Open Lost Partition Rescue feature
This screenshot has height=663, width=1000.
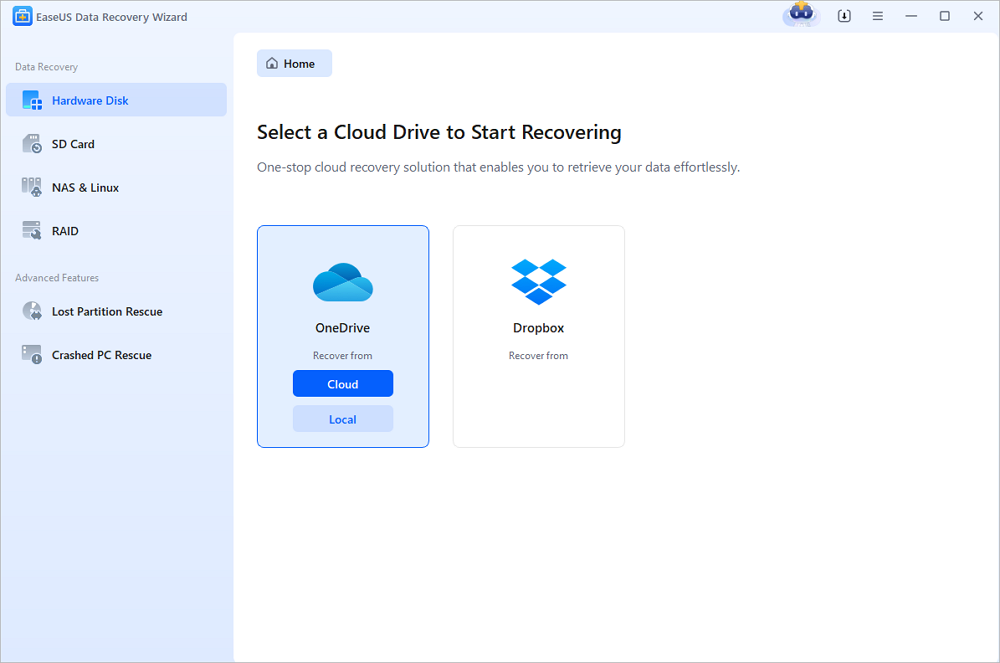coord(106,312)
